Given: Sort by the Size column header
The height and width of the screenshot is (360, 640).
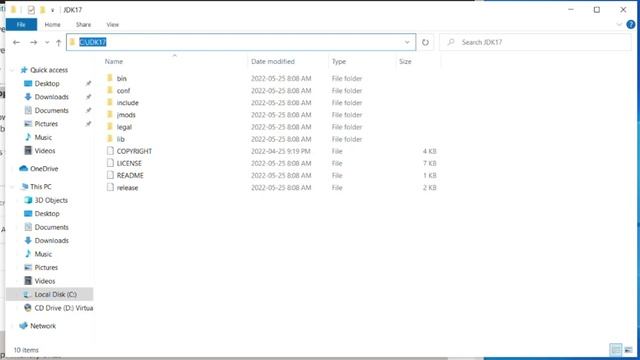Looking at the screenshot, I should 405,61.
